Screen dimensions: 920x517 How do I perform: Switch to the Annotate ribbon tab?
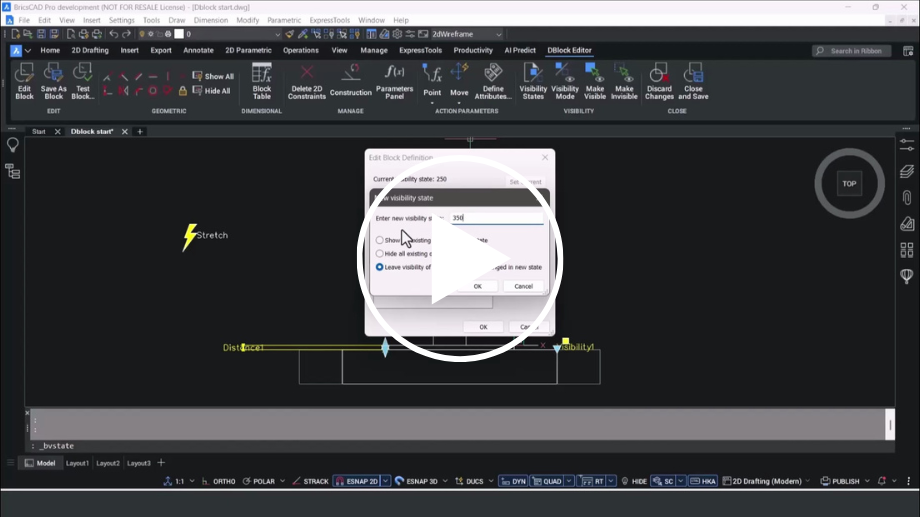[x=198, y=50]
